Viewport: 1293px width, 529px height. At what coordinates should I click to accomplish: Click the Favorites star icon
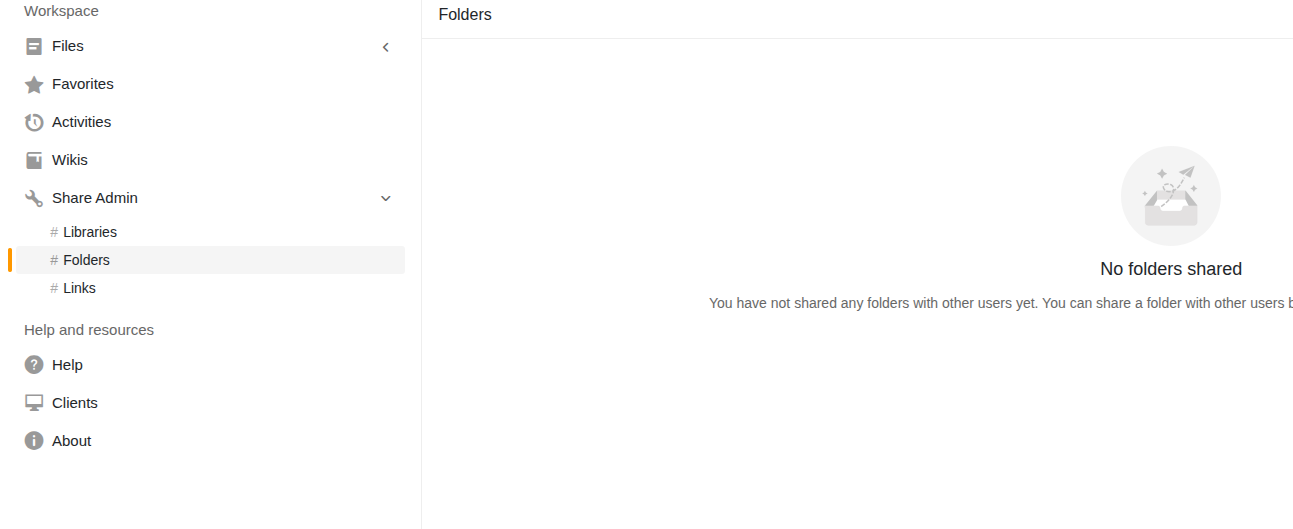pos(34,84)
